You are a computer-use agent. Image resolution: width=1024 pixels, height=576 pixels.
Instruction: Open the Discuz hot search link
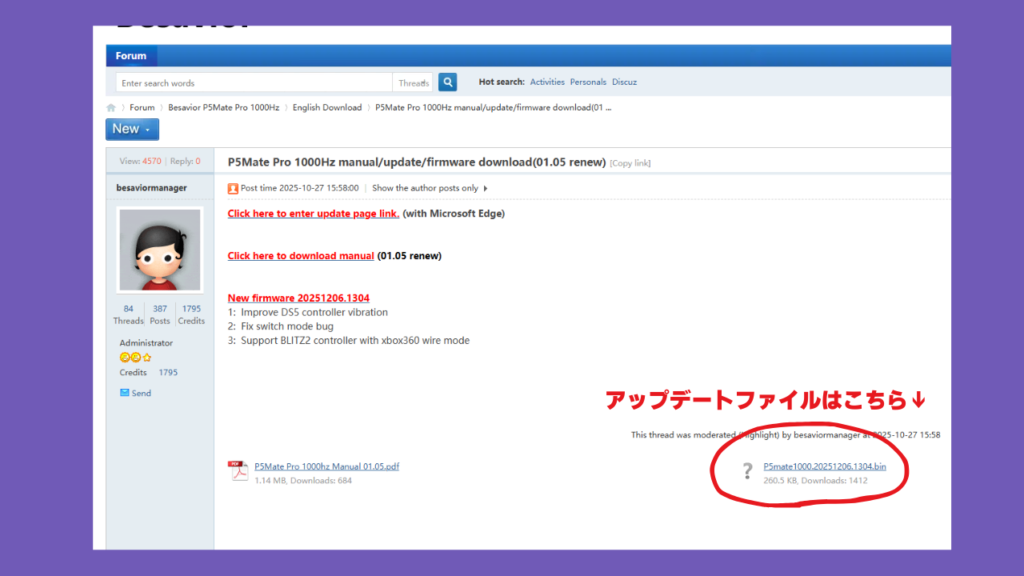pyautogui.click(x=624, y=82)
